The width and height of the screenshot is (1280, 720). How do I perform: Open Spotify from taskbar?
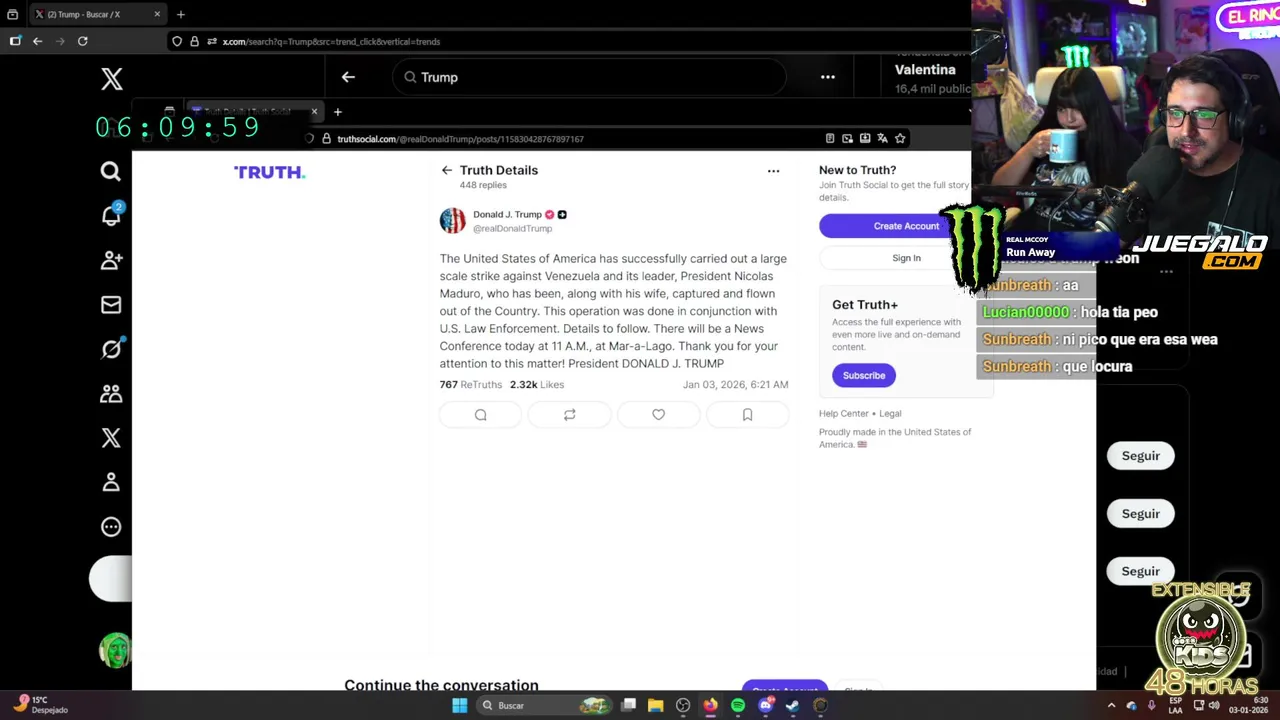(x=738, y=706)
